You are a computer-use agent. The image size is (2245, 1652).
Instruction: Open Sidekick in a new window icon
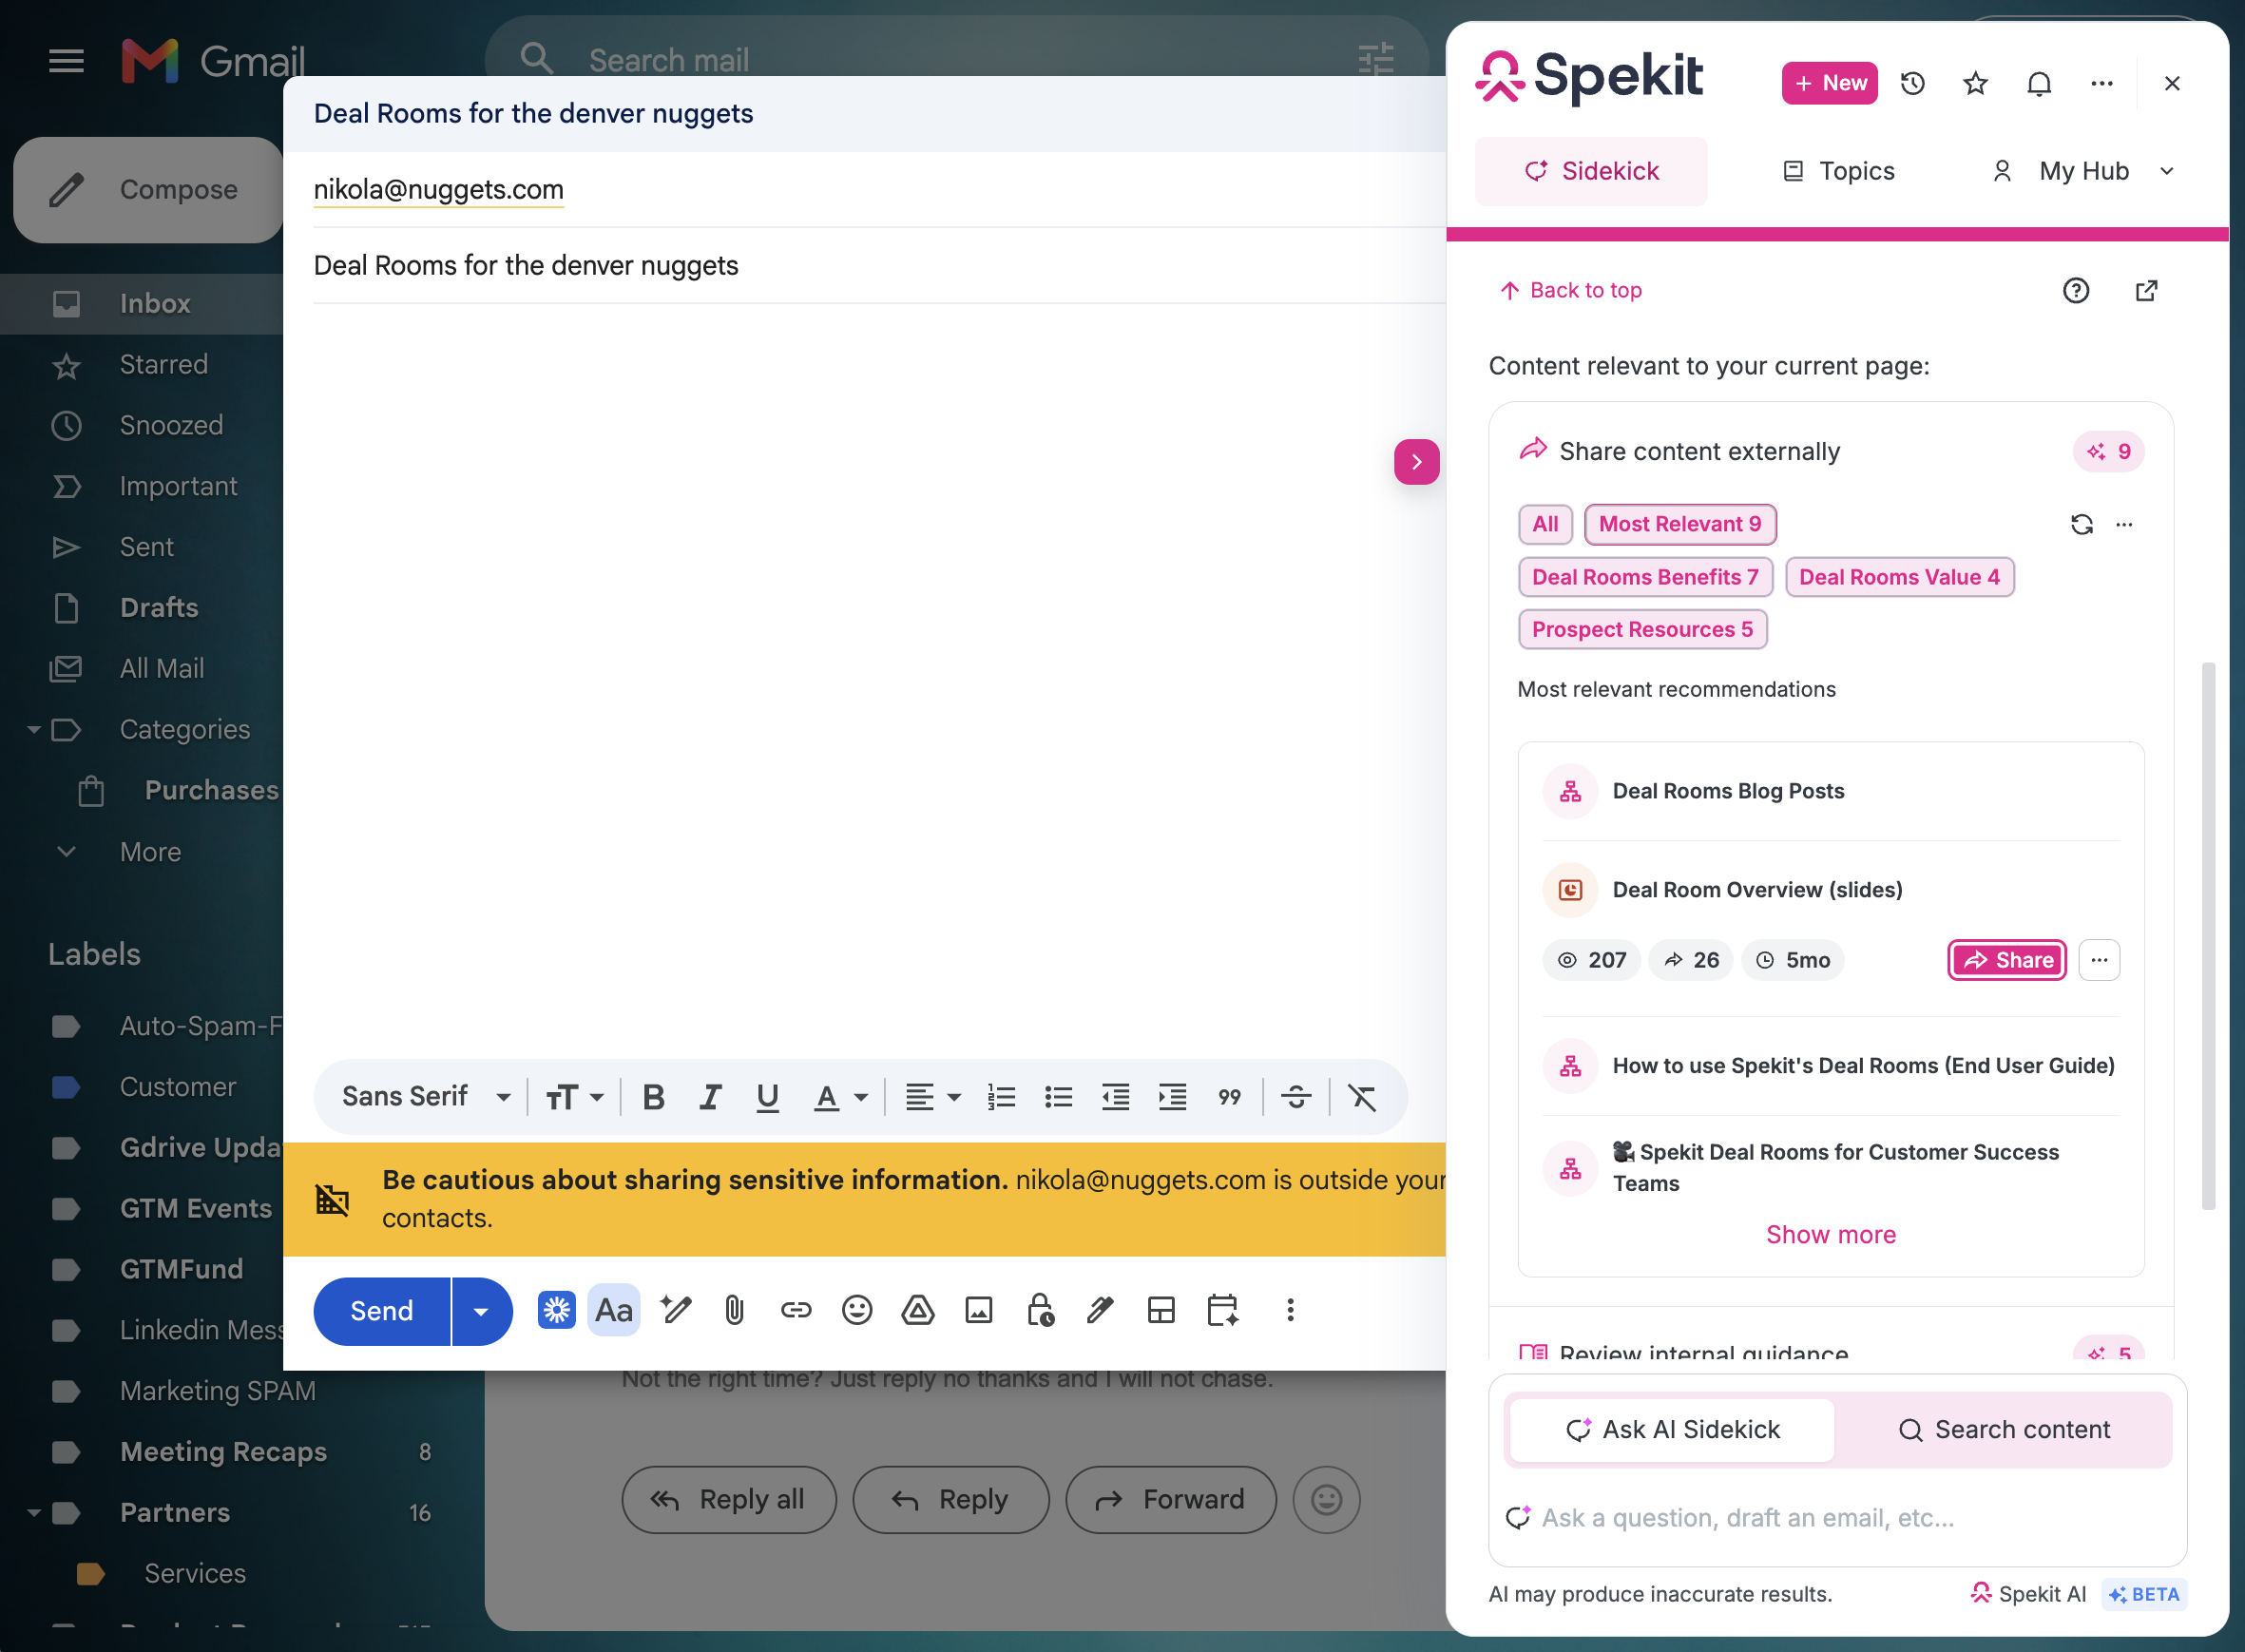click(x=2146, y=290)
